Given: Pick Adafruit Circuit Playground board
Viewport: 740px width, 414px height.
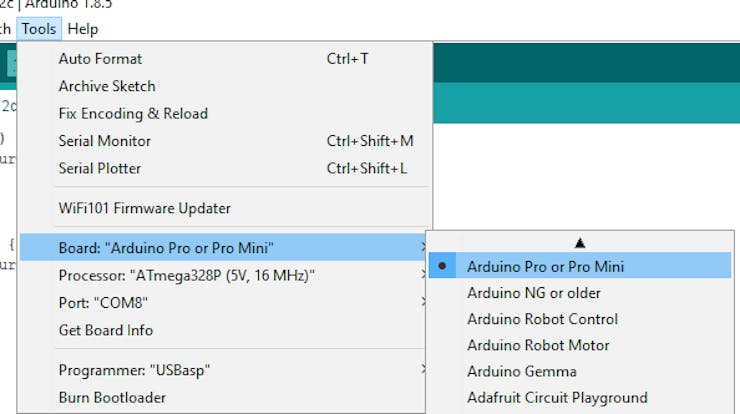Looking at the screenshot, I should pyautogui.click(x=580, y=397).
